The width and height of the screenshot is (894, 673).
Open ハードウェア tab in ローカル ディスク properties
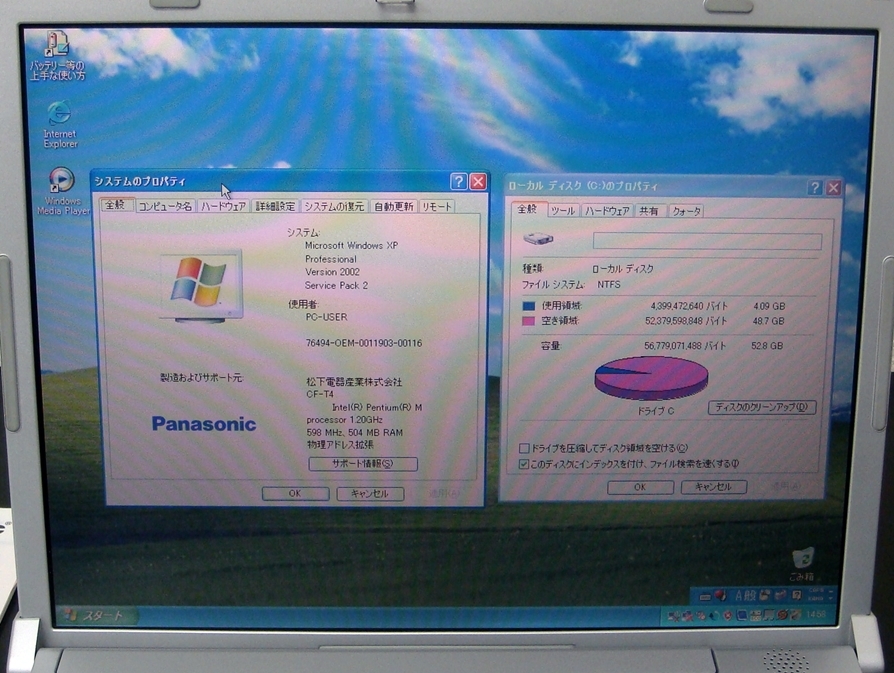click(x=607, y=211)
